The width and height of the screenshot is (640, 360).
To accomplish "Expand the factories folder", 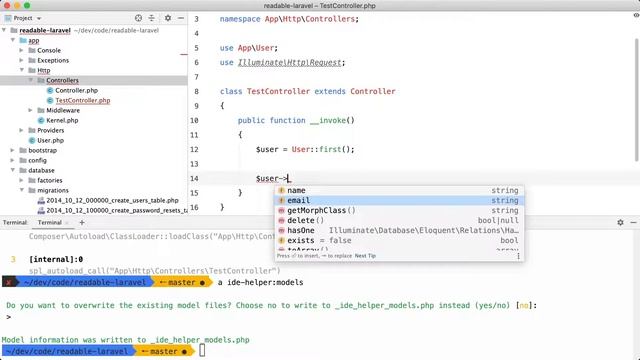I will [22, 180].
